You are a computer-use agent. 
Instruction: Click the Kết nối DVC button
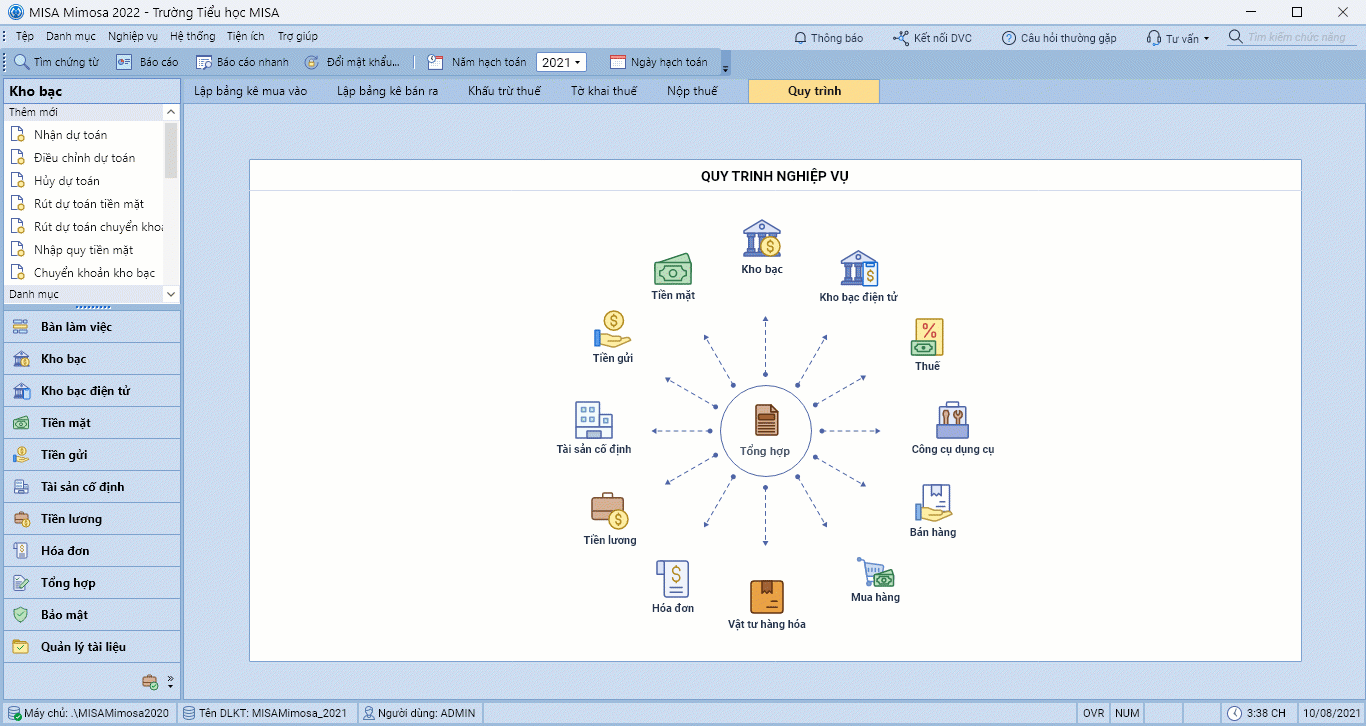click(x=932, y=38)
